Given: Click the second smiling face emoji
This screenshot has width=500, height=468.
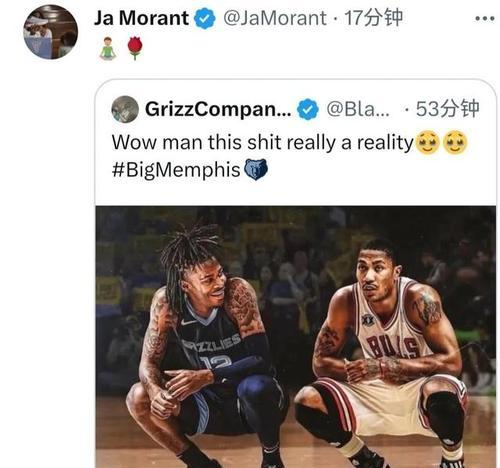Looking at the screenshot, I should (x=455, y=143).
